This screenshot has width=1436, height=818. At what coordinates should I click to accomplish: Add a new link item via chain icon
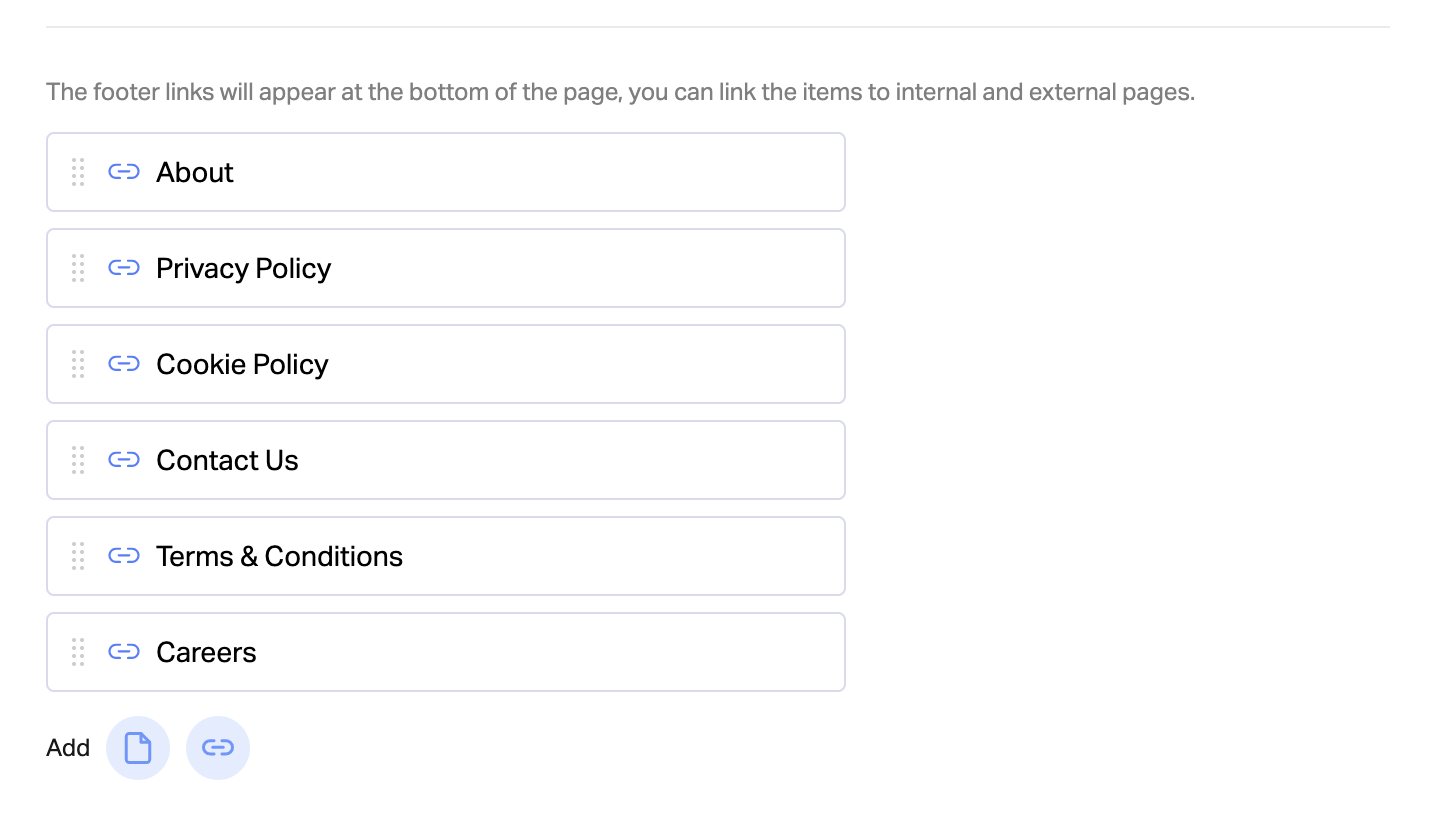pyautogui.click(x=218, y=748)
